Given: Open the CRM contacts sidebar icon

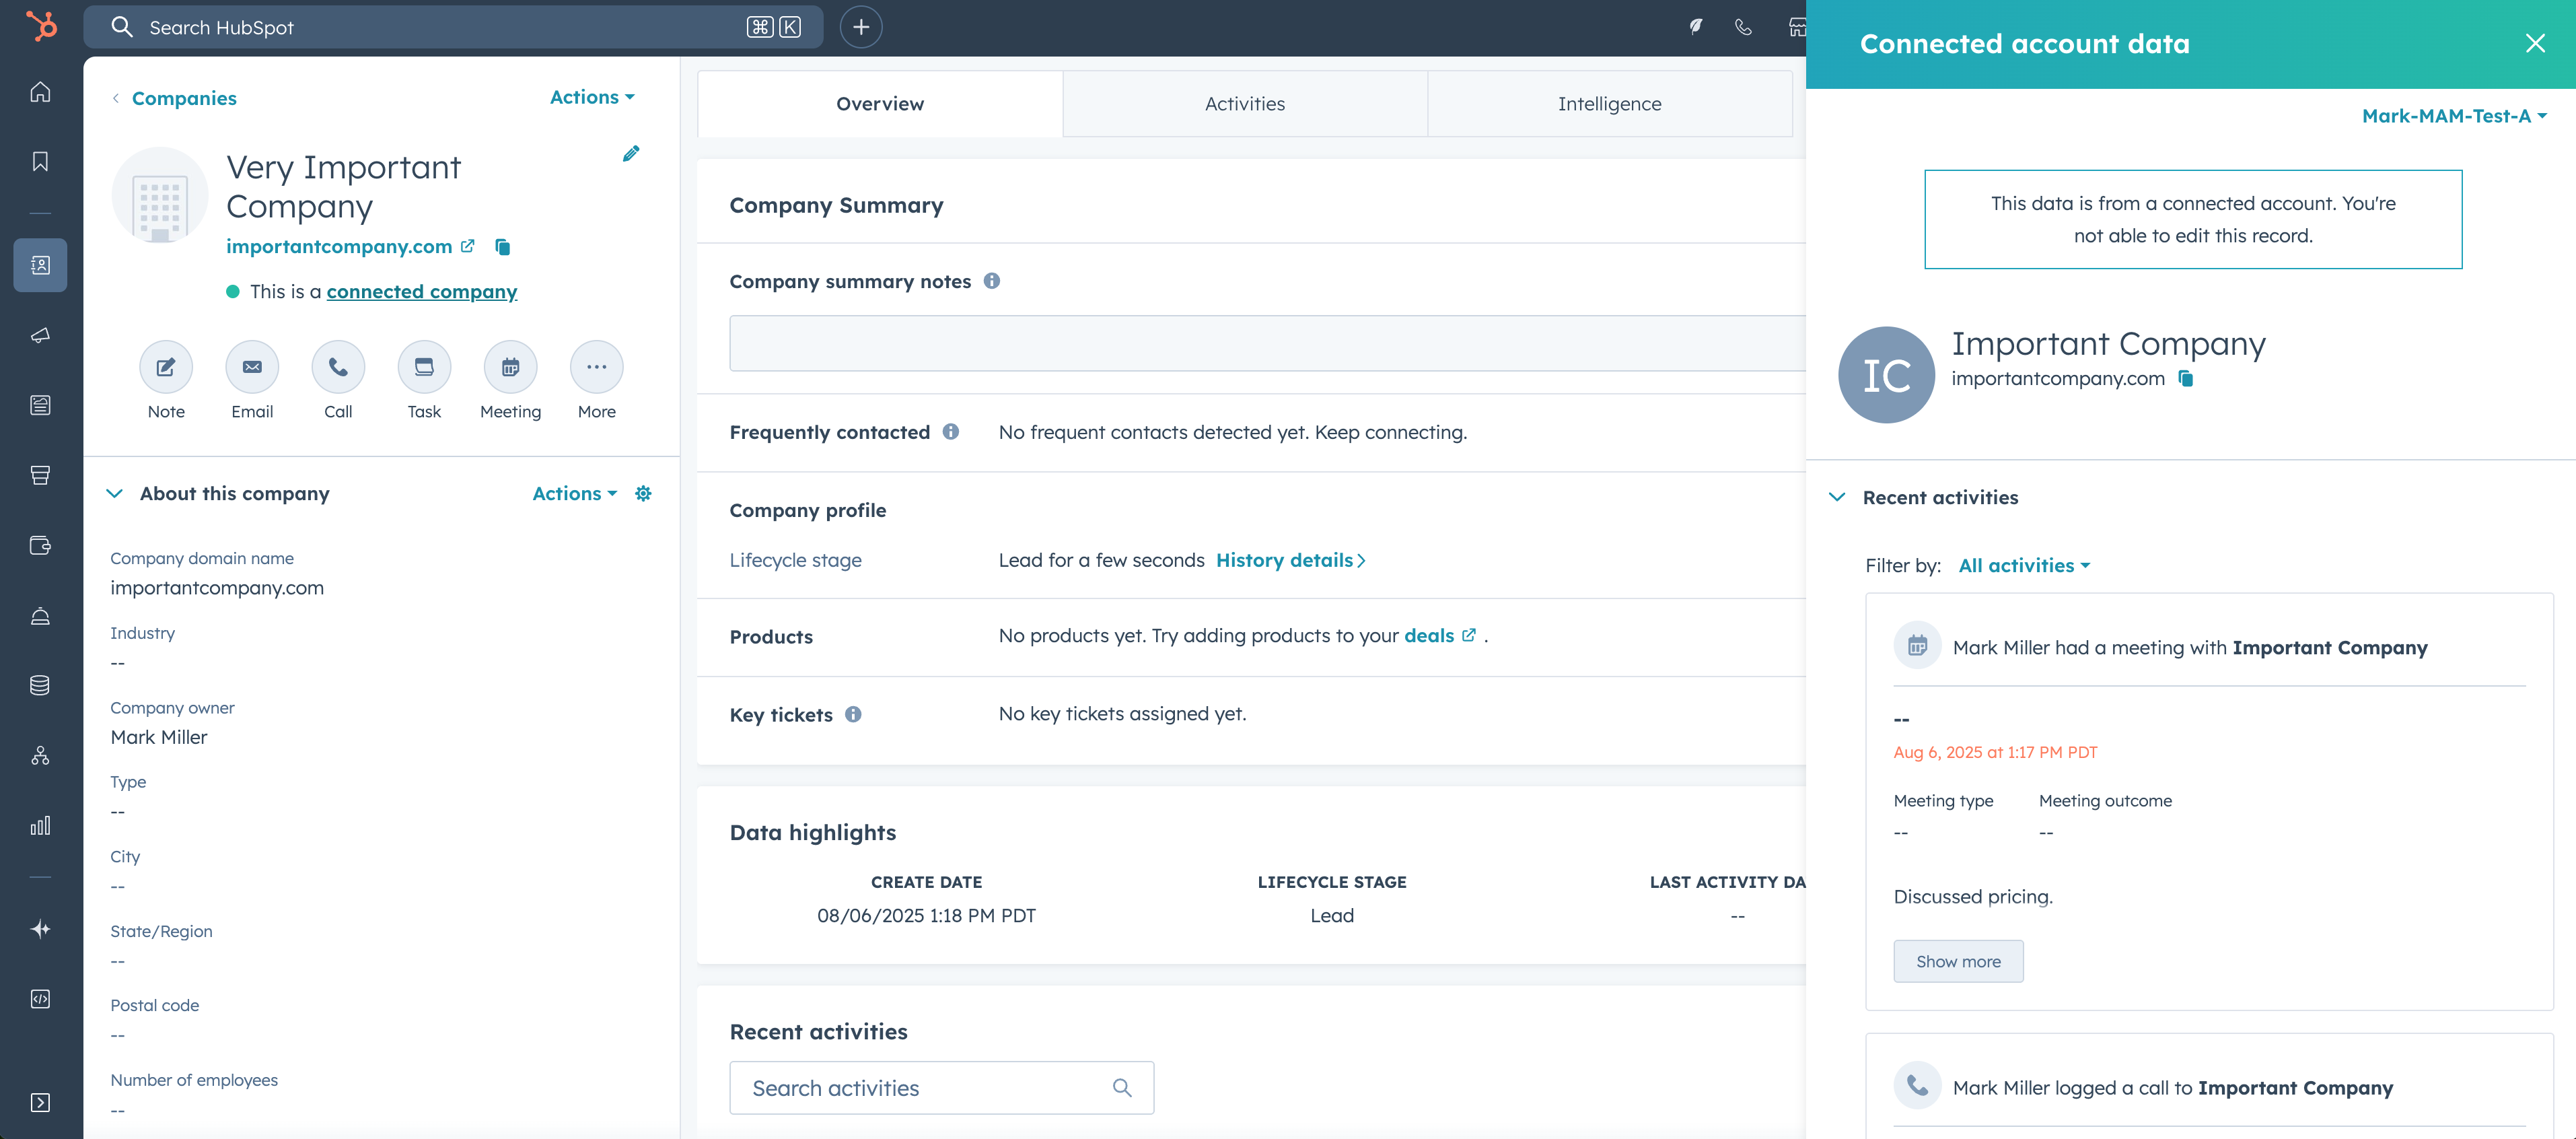Looking at the screenshot, I should click(40, 265).
